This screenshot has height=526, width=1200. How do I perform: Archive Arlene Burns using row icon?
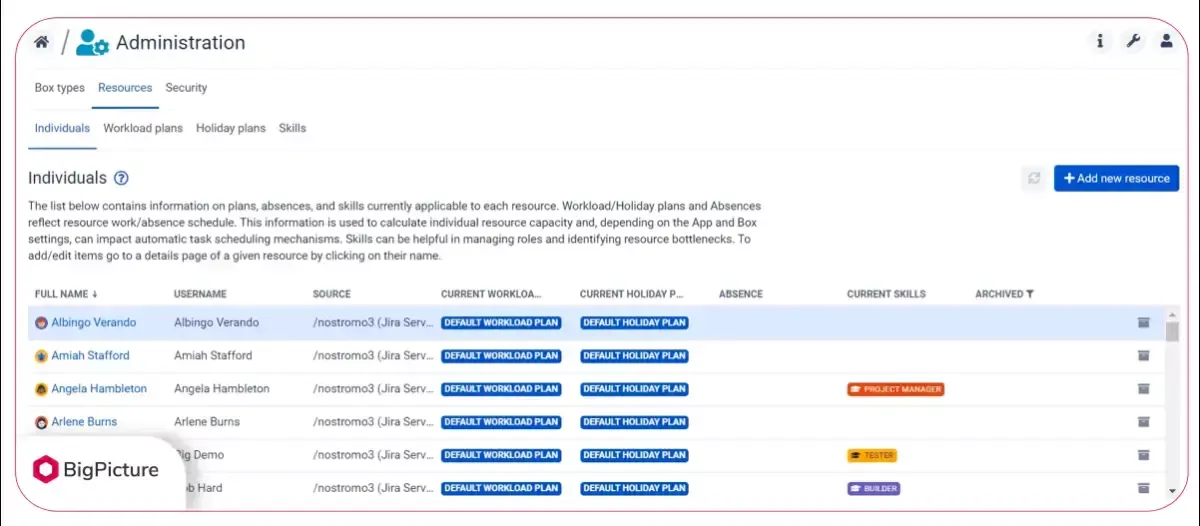[1143, 421]
